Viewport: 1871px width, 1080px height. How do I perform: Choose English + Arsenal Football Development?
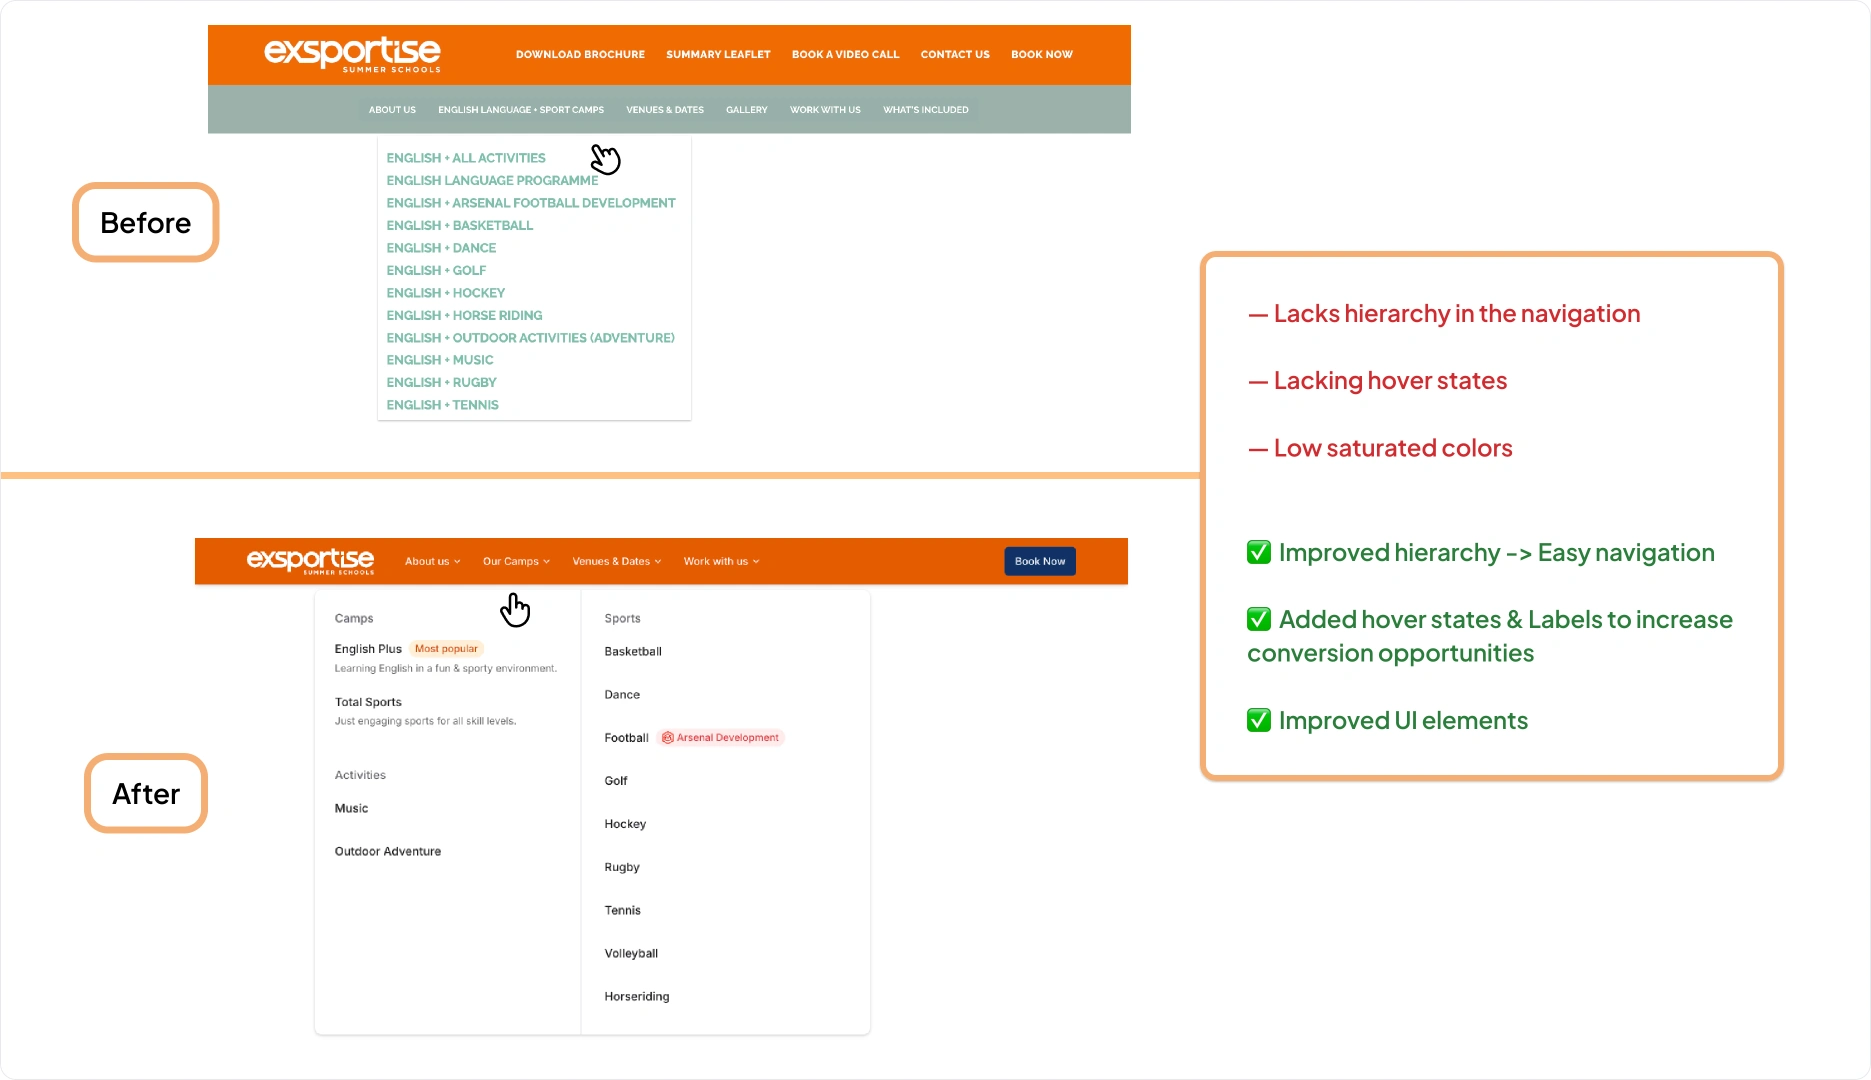pyautogui.click(x=531, y=203)
